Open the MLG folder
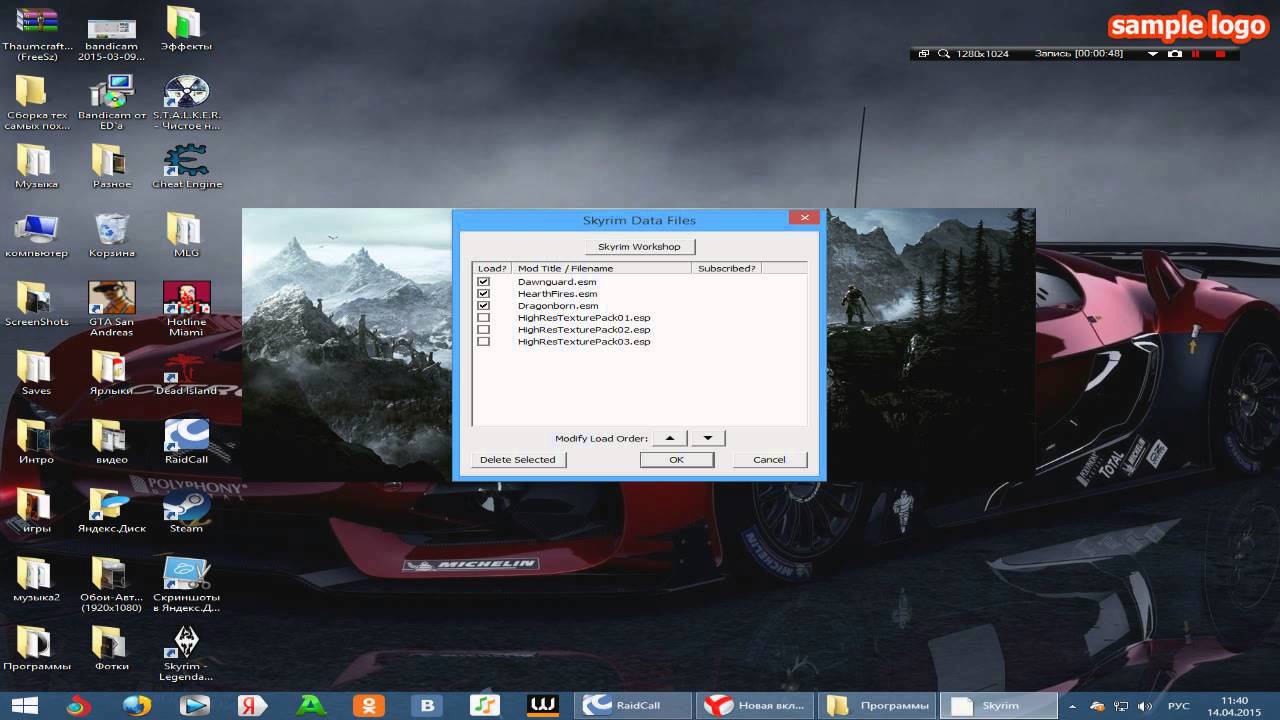 coord(186,235)
